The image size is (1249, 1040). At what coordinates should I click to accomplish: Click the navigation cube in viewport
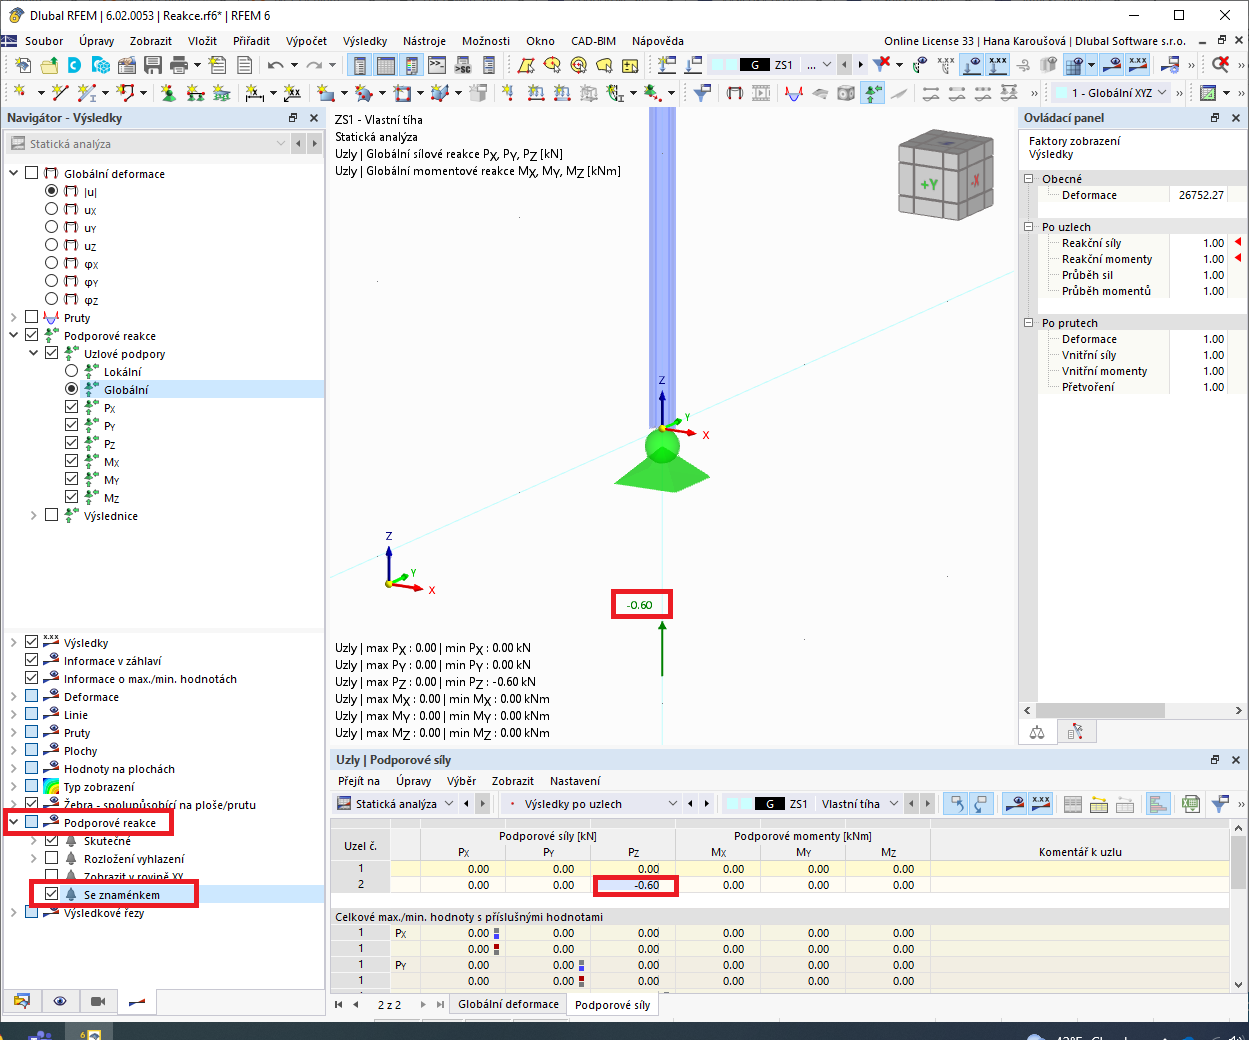945,175
